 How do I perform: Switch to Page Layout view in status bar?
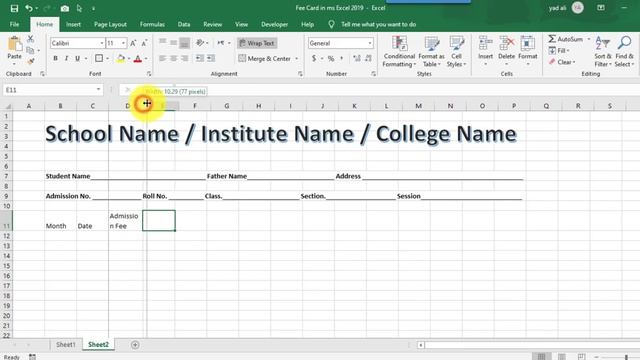point(562,357)
